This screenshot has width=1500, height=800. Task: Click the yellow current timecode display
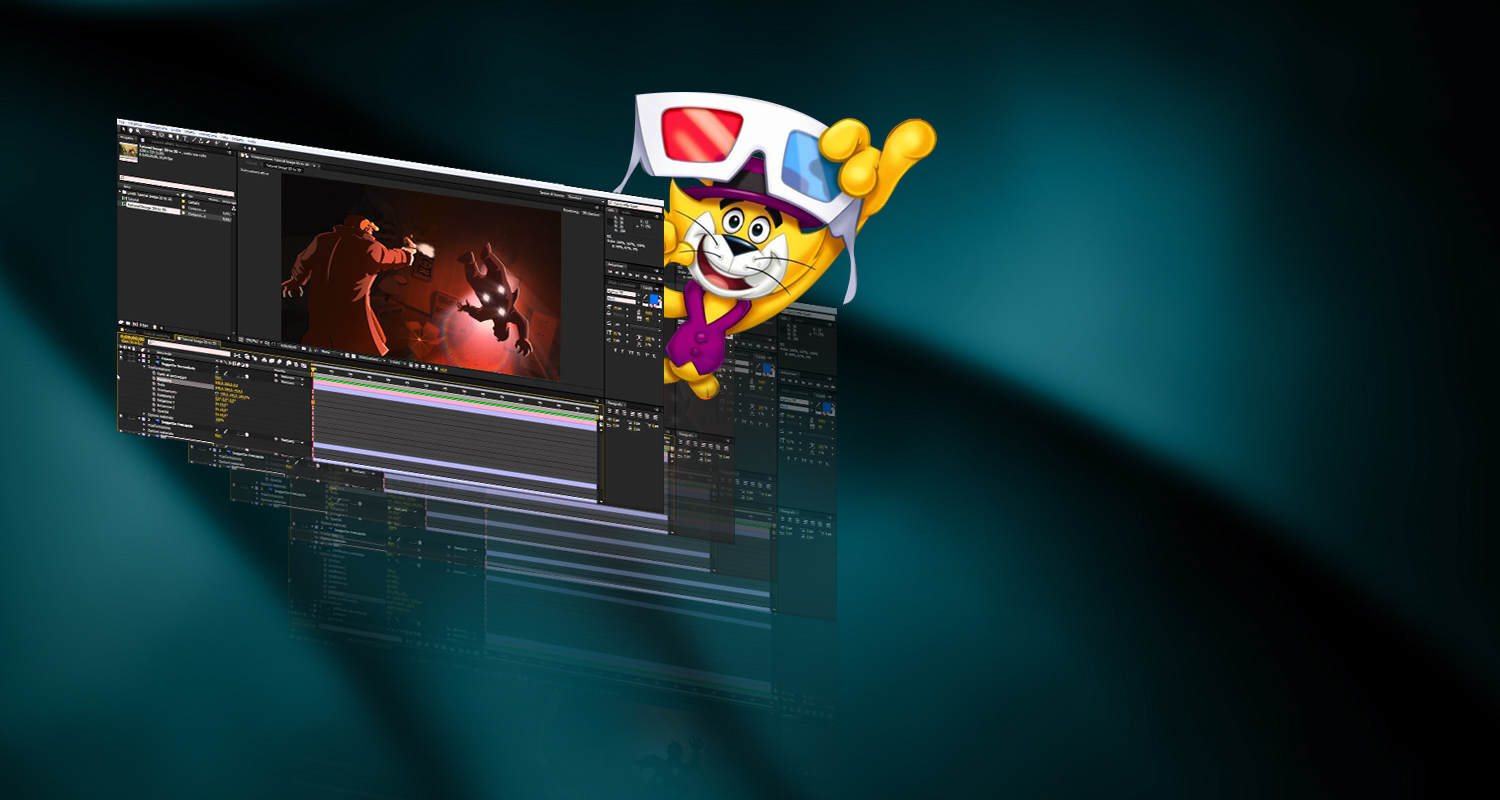pyautogui.click(x=132, y=340)
